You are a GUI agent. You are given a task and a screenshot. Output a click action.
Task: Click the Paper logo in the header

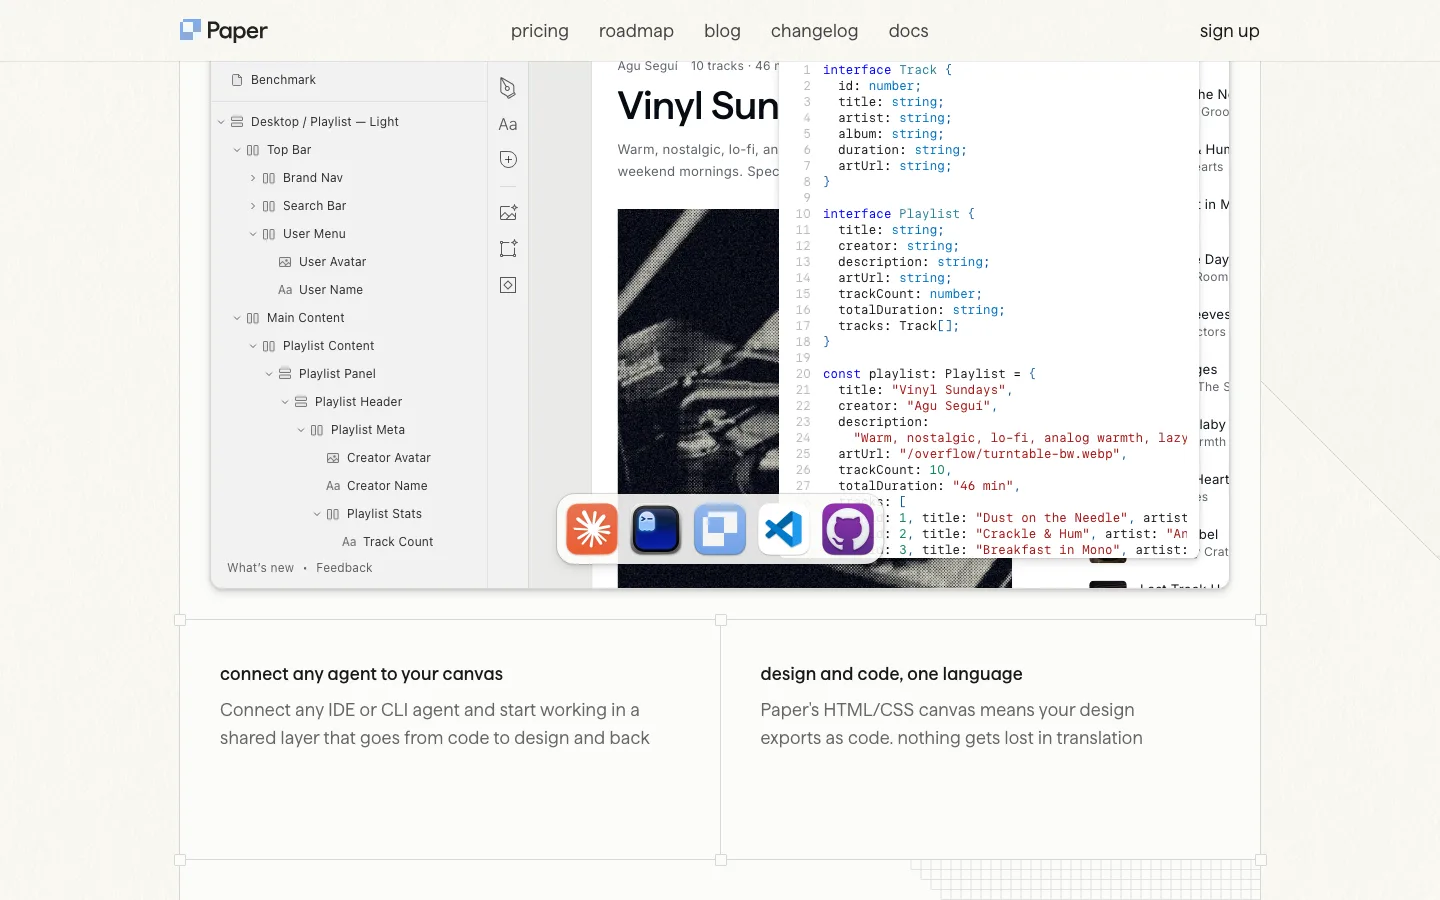pyautogui.click(x=224, y=31)
